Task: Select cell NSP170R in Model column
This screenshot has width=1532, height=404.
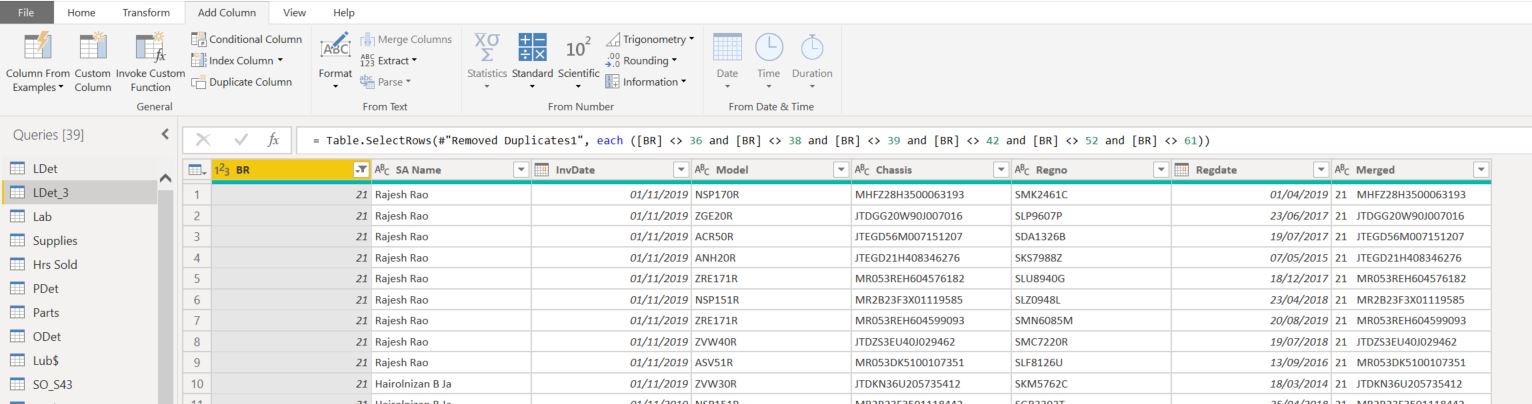Action: pos(771,194)
